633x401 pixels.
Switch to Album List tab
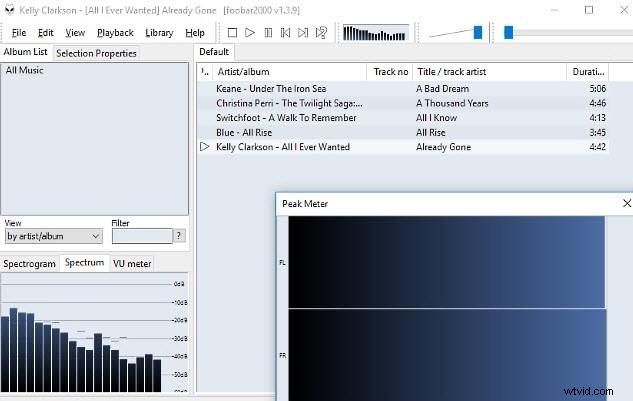25,52
